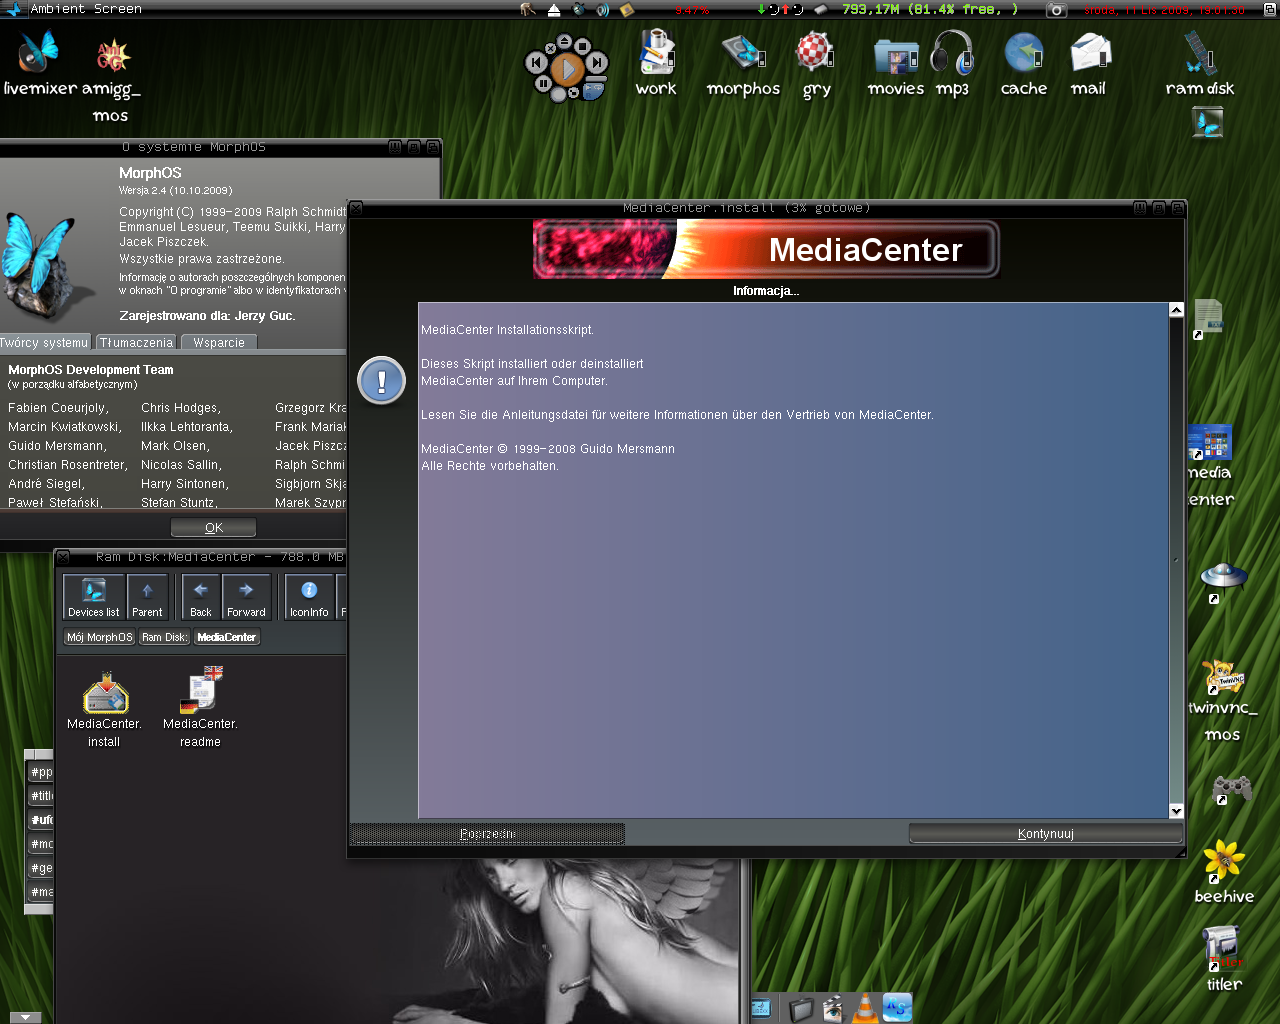Image resolution: width=1280 pixels, height=1024 pixels.
Task: Click the camera screenshot icon in the top bar
Action: click(1056, 9)
